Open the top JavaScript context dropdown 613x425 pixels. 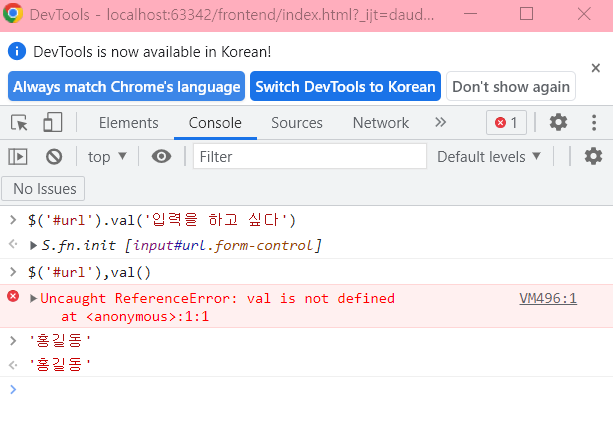pyautogui.click(x=107, y=157)
